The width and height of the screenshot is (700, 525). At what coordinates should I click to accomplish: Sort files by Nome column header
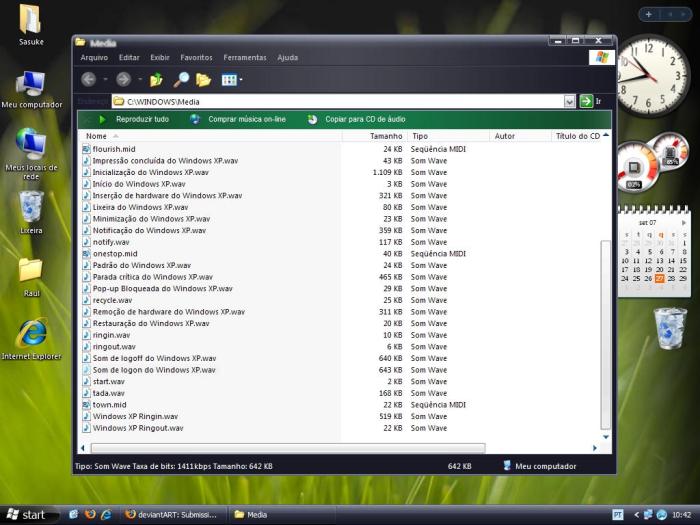pos(210,136)
